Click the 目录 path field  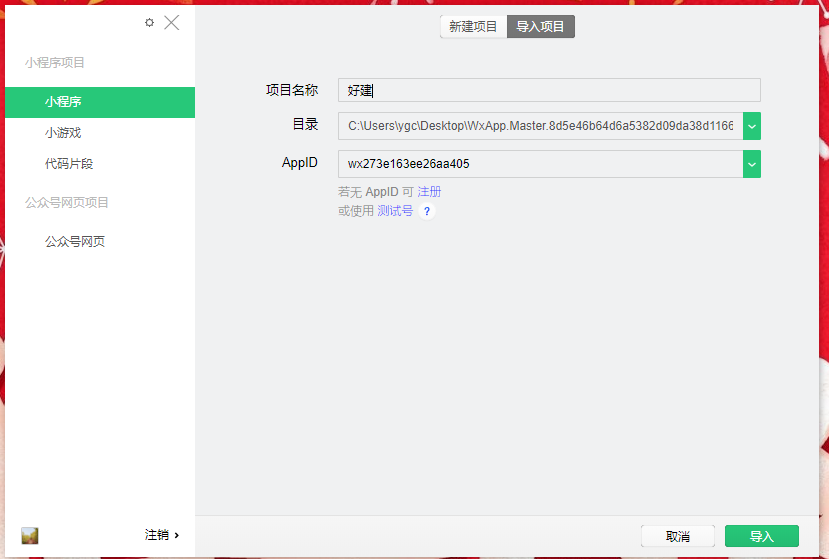[x=540, y=126]
